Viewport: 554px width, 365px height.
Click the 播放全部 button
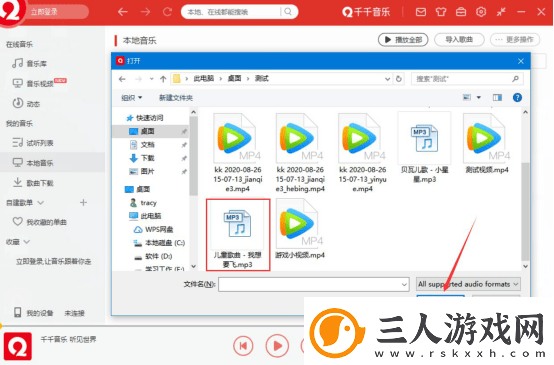coord(403,40)
